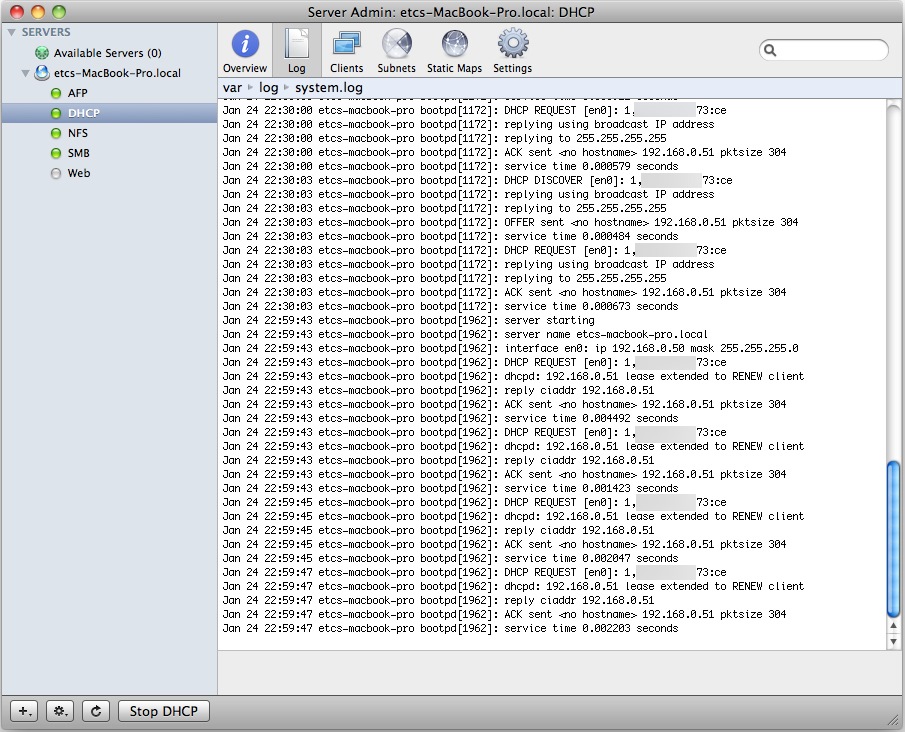Image resolution: width=905 pixels, height=732 pixels.
Task: Click the 'DHCP DISCOVER [en0]' log line
Action: (x=478, y=180)
